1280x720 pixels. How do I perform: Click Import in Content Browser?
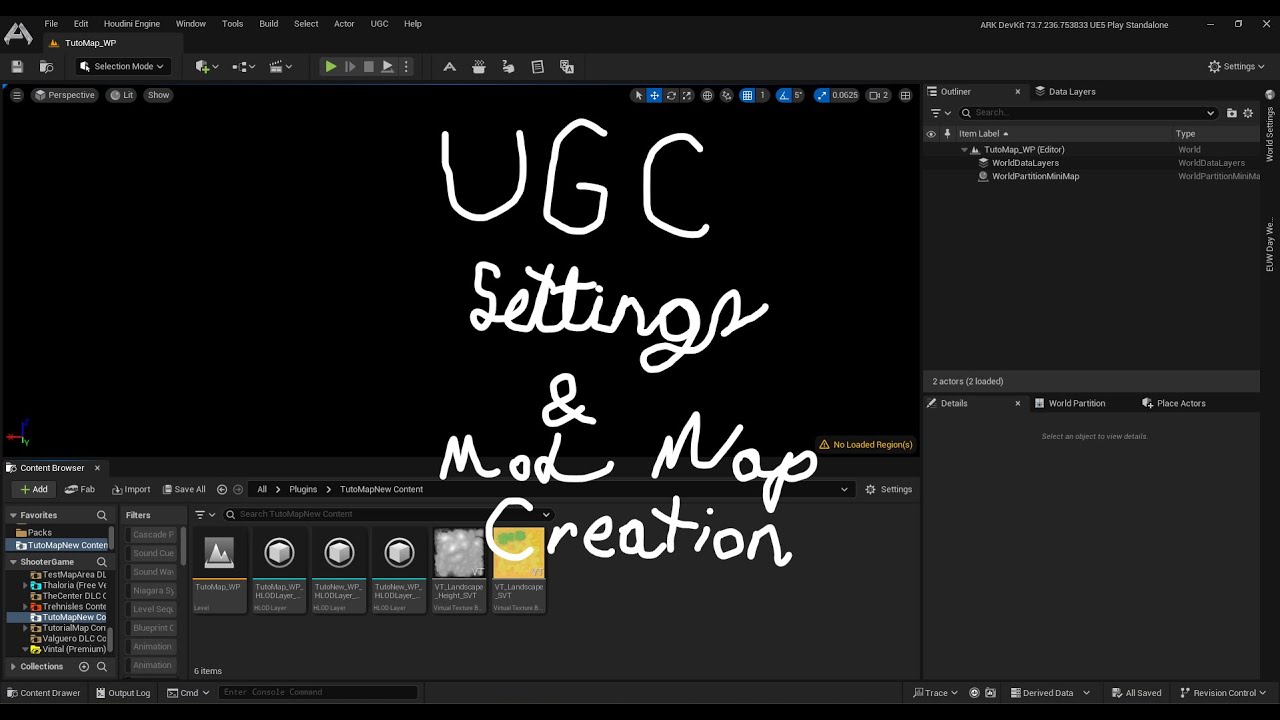point(131,489)
